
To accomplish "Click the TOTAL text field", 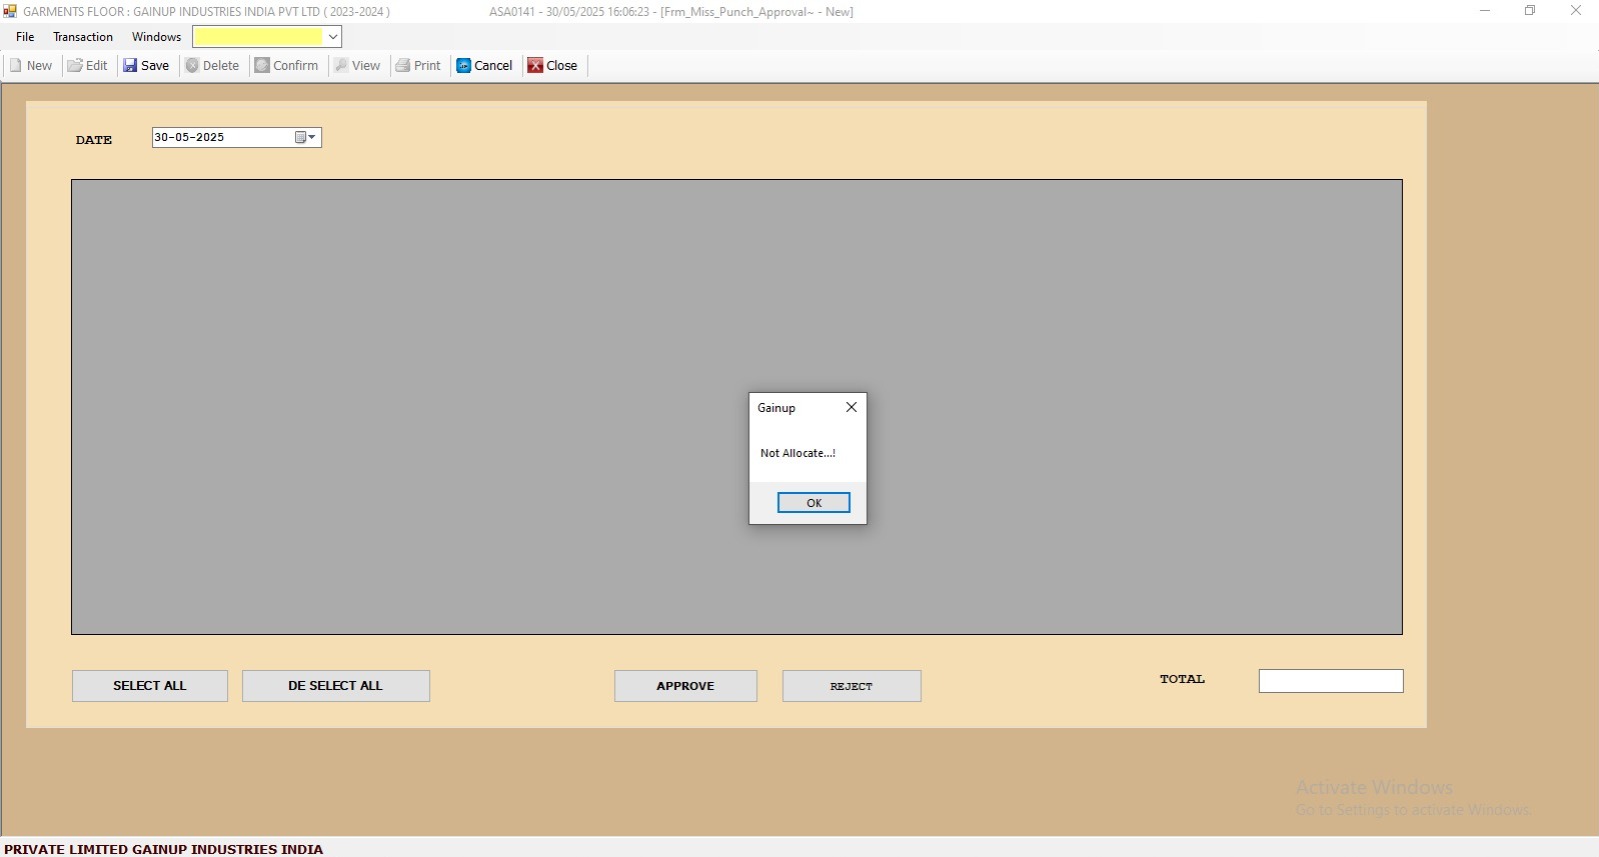I will [1330, 681].
